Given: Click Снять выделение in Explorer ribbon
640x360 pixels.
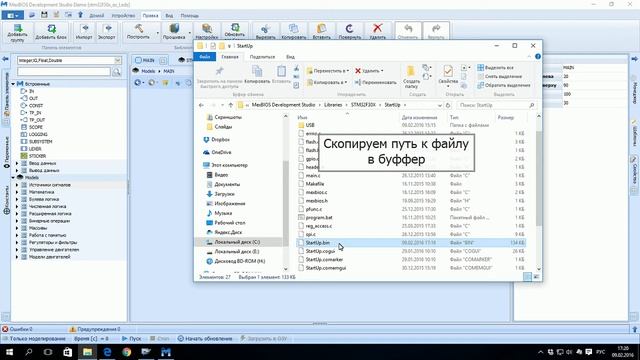Looking at the screenshot, I should tap(499, 76).
